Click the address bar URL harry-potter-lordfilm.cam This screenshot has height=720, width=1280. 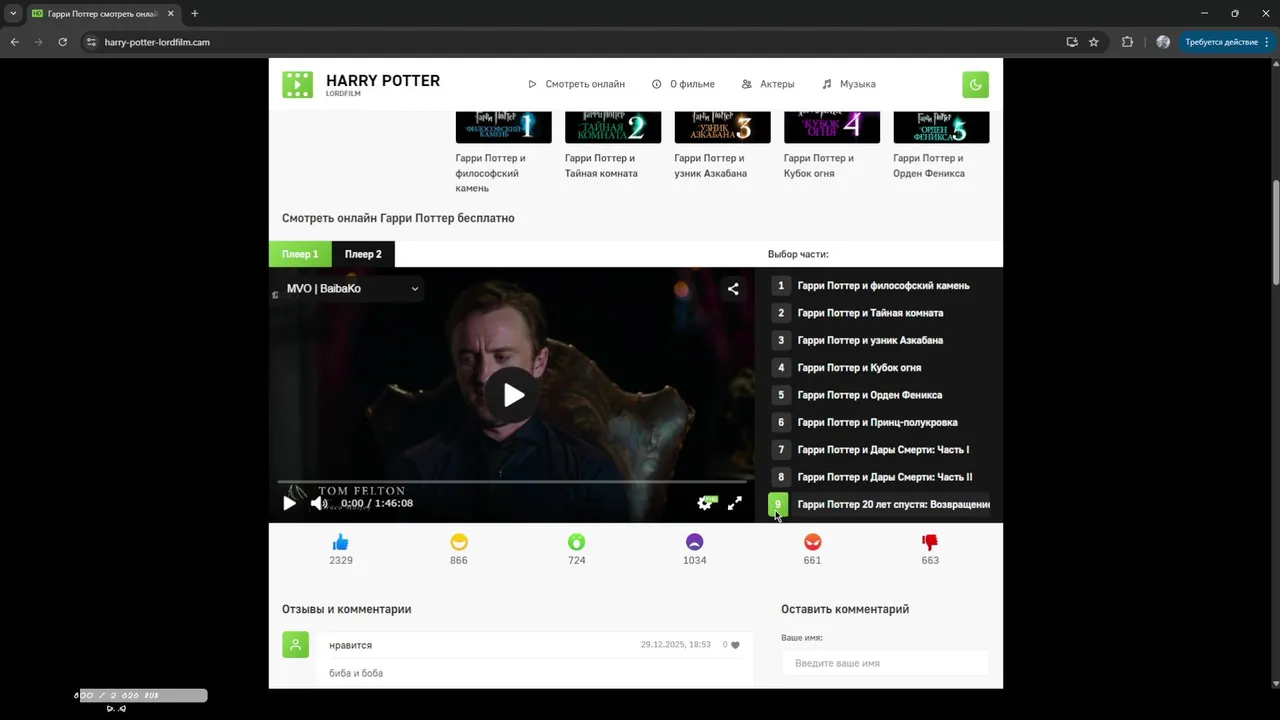coord(157,42)
